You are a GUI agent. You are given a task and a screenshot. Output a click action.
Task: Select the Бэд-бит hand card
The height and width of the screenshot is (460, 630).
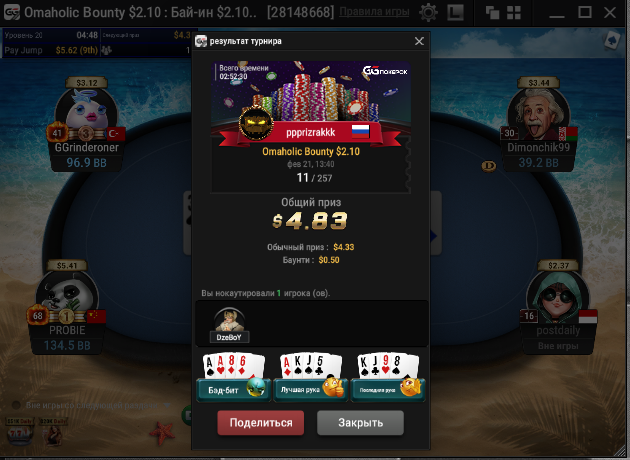233,377
